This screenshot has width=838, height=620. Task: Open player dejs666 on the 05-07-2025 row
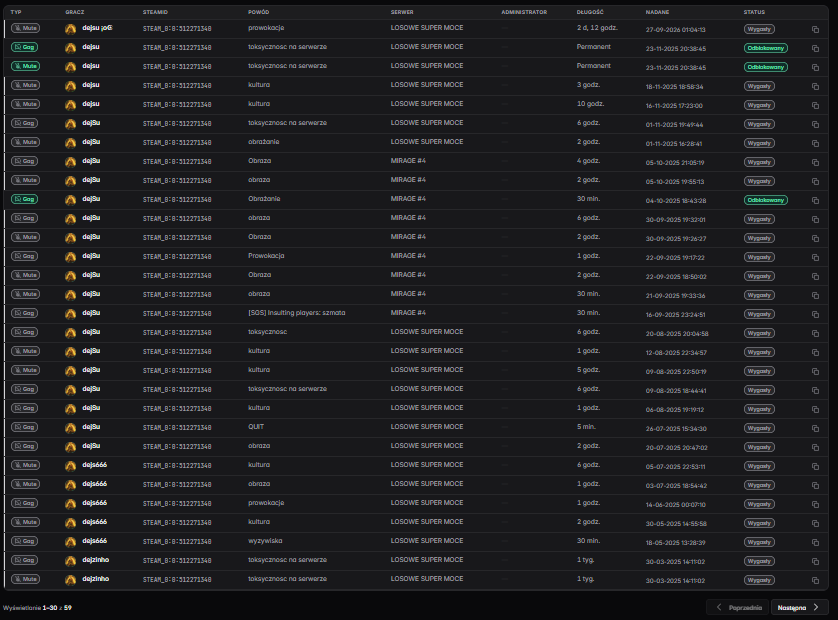95,465
